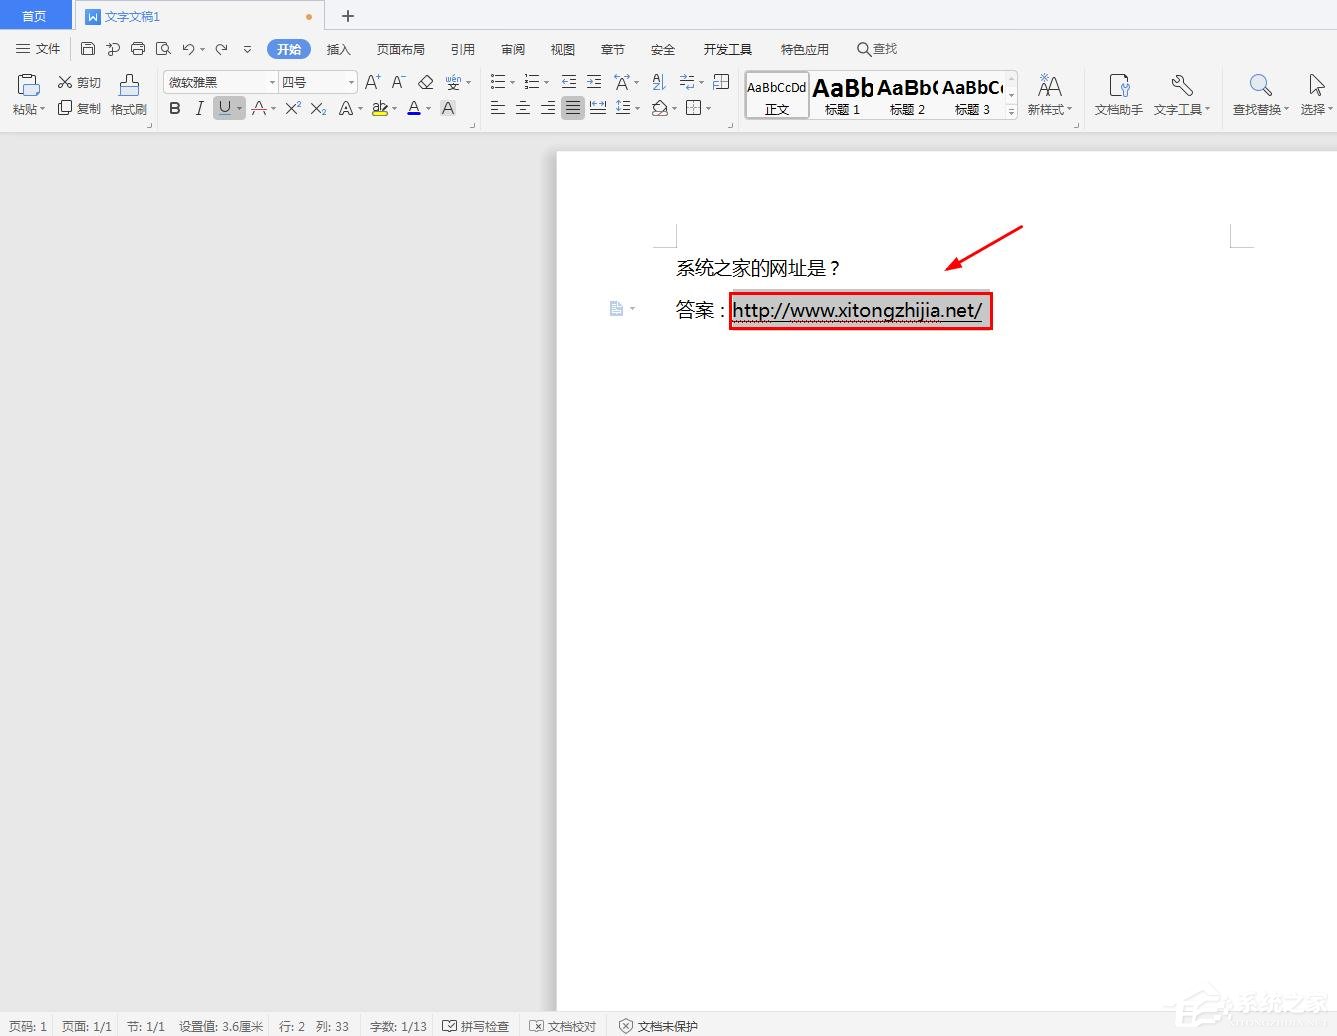This screenshot has height=1036, width=1337.
Task: Click the 拼写检查 button in status bar
Action: tap(476, 1026)
